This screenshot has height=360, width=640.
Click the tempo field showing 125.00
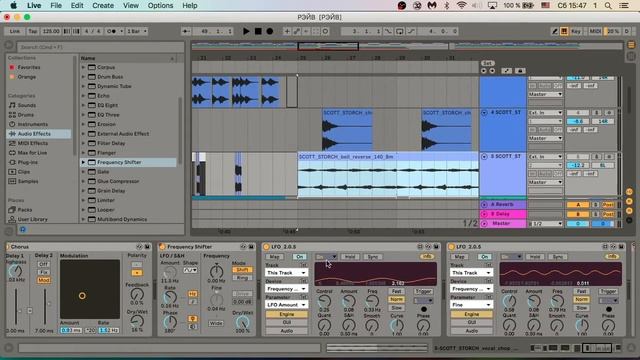[51, 31]
